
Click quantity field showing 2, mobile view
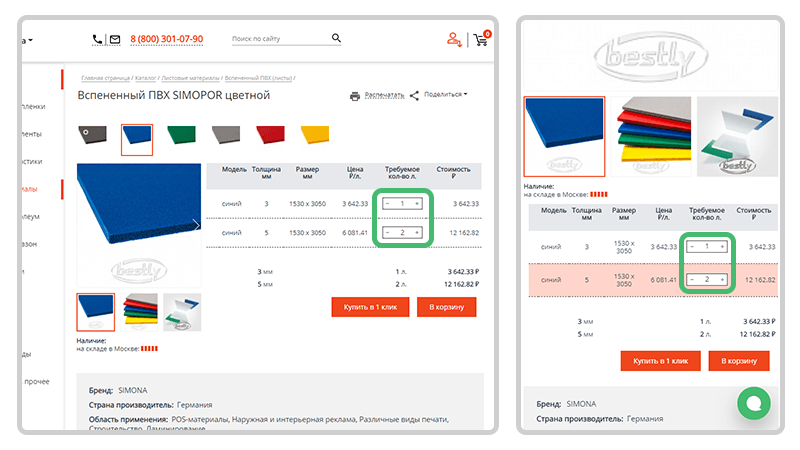coord(707,279)
